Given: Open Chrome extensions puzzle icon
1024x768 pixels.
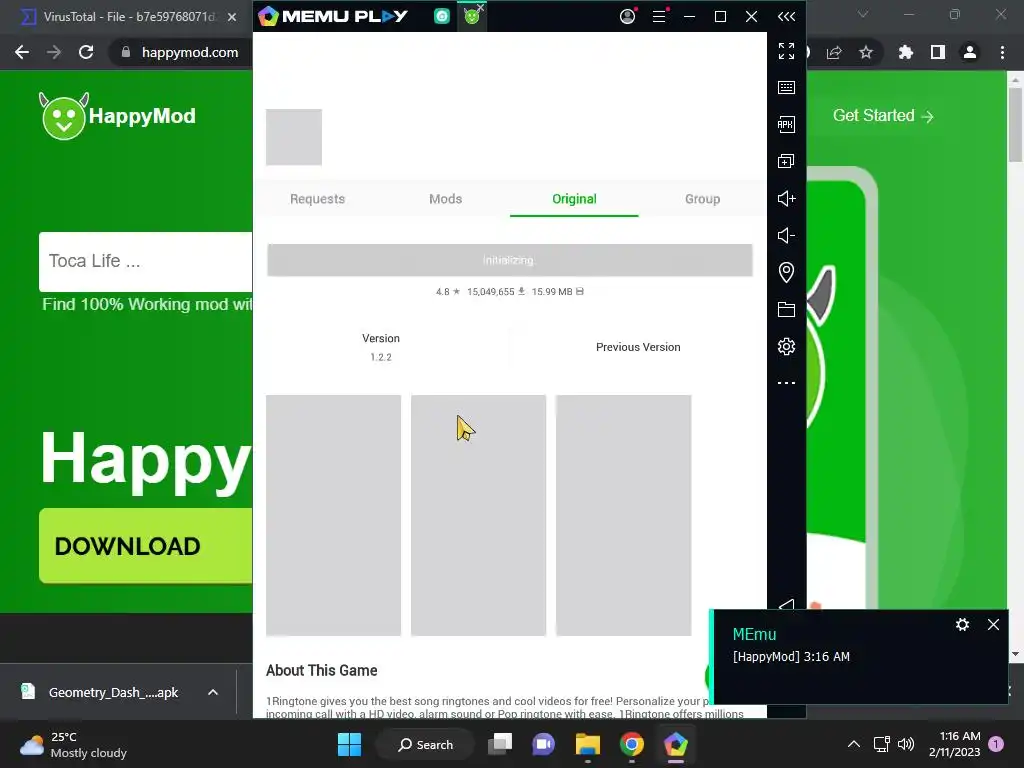Looking at the screenshot, I should pyautogui.click(x=905, y=52).
